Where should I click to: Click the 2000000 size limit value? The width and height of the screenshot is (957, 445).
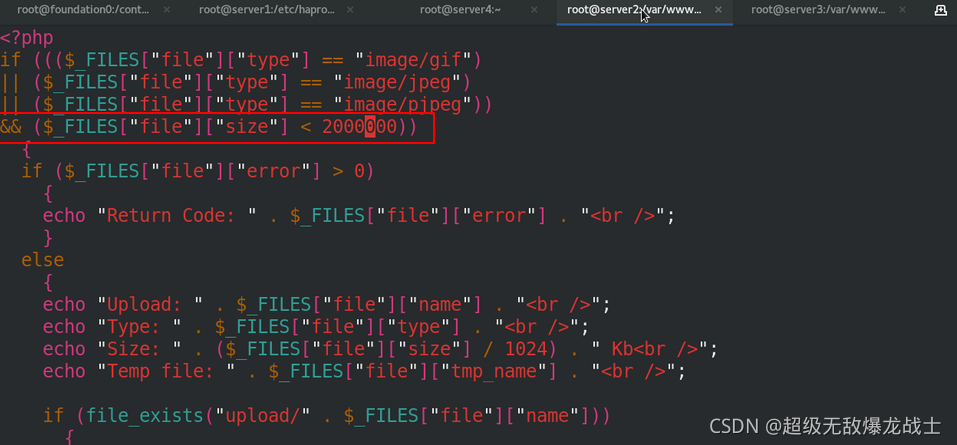tap(359, 126)
